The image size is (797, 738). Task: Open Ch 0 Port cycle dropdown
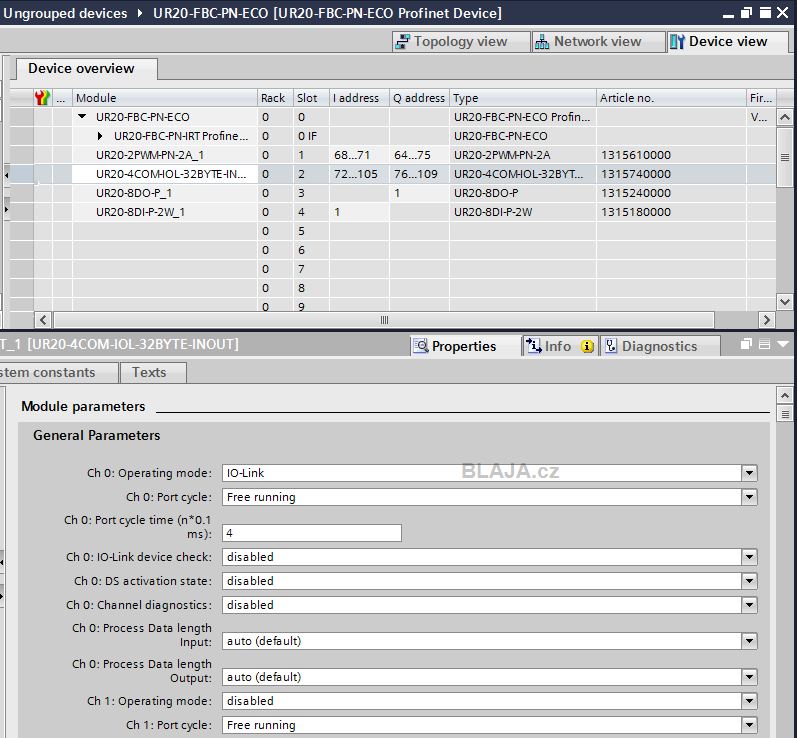pos(749,497)
